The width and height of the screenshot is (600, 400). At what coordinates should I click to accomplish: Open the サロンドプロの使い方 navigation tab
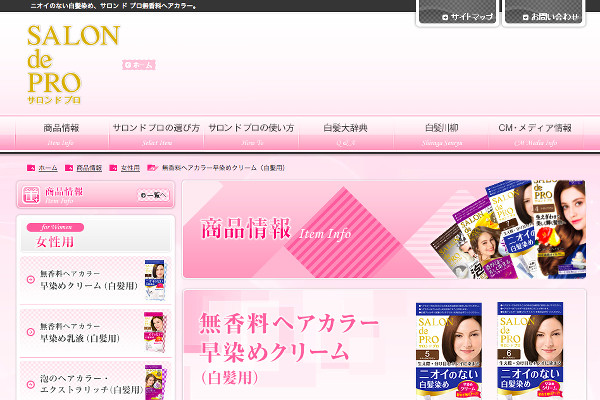(251, 133)
